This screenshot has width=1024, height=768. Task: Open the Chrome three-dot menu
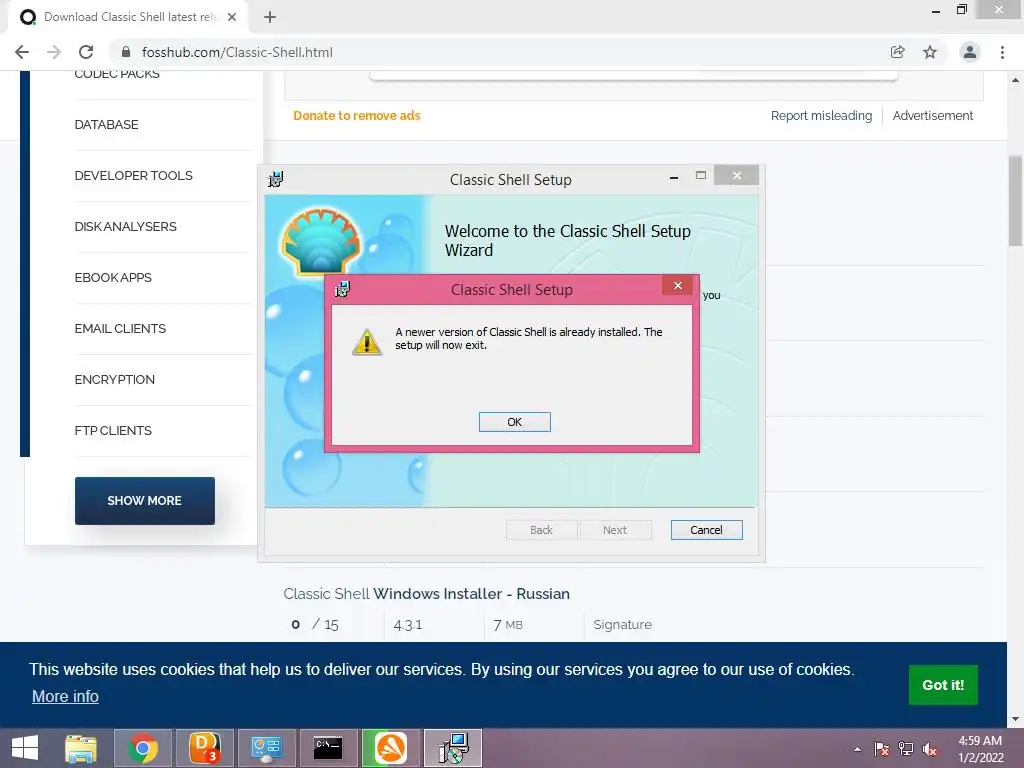click(x=1002, y=52)
